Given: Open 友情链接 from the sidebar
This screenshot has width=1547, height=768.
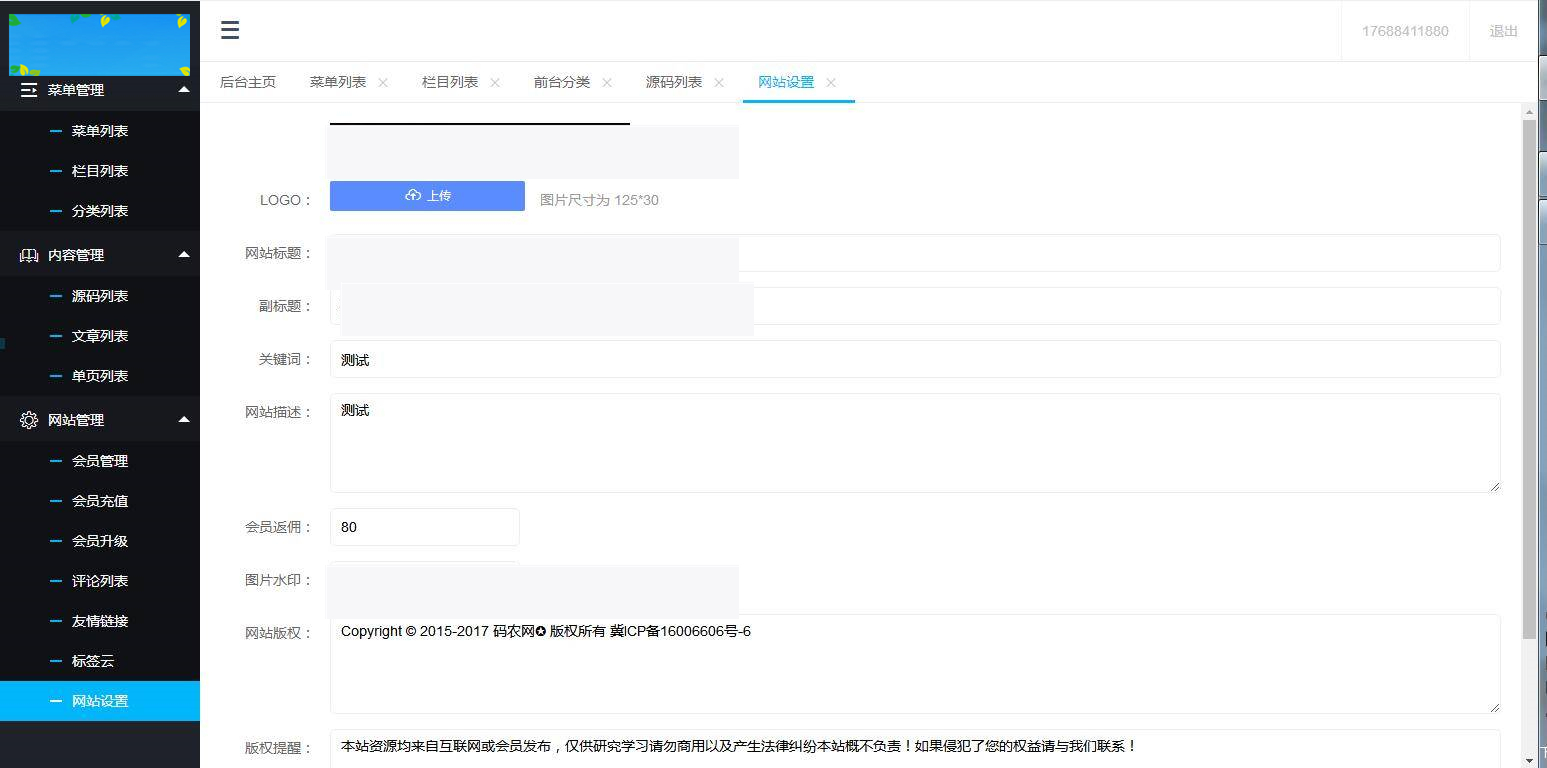Looking at the screenshot, I should pos(99,620).
